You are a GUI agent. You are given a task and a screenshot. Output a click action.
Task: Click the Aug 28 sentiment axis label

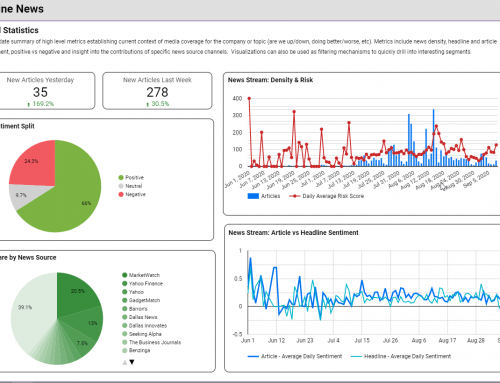[x=476, y=340]
